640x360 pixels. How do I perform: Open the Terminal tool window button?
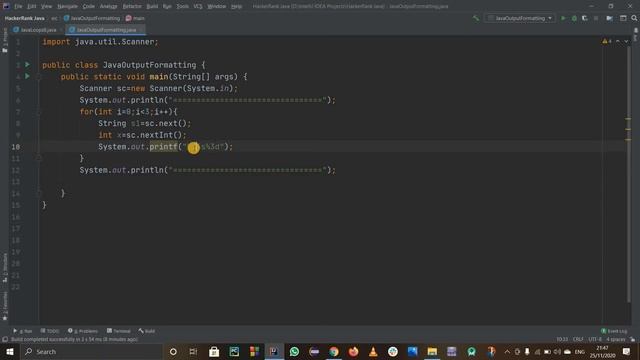pyautogui.click(x=118, y=331)
